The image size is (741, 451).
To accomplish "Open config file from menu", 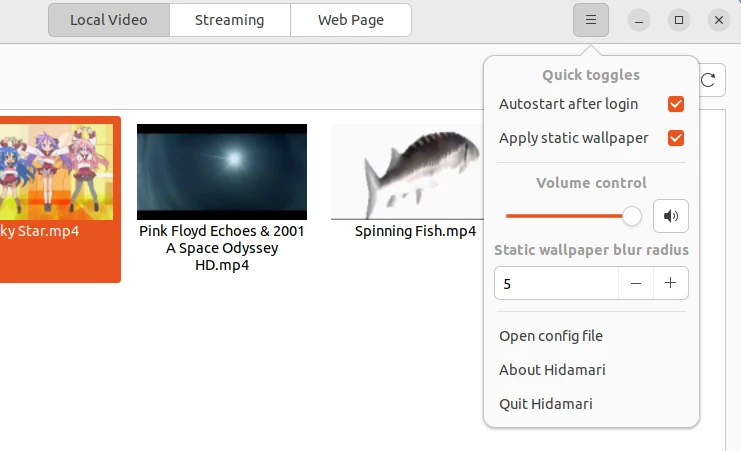I will [x=551, y=336].
